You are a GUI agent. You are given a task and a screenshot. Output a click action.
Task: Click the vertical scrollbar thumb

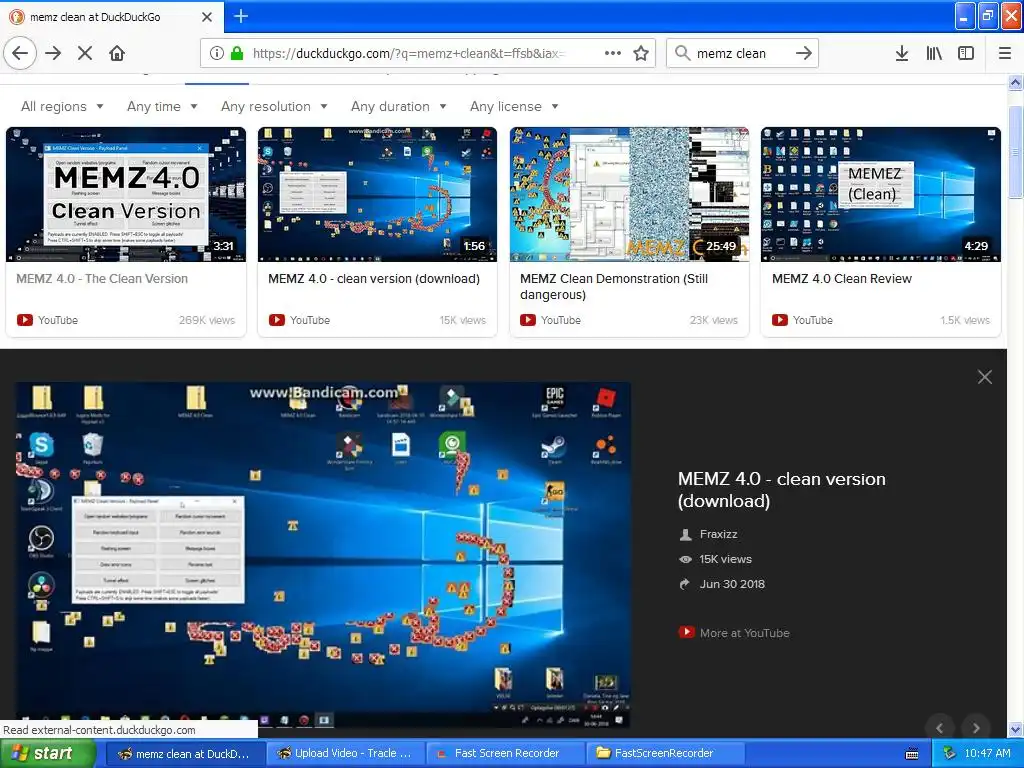(1016, 152)
